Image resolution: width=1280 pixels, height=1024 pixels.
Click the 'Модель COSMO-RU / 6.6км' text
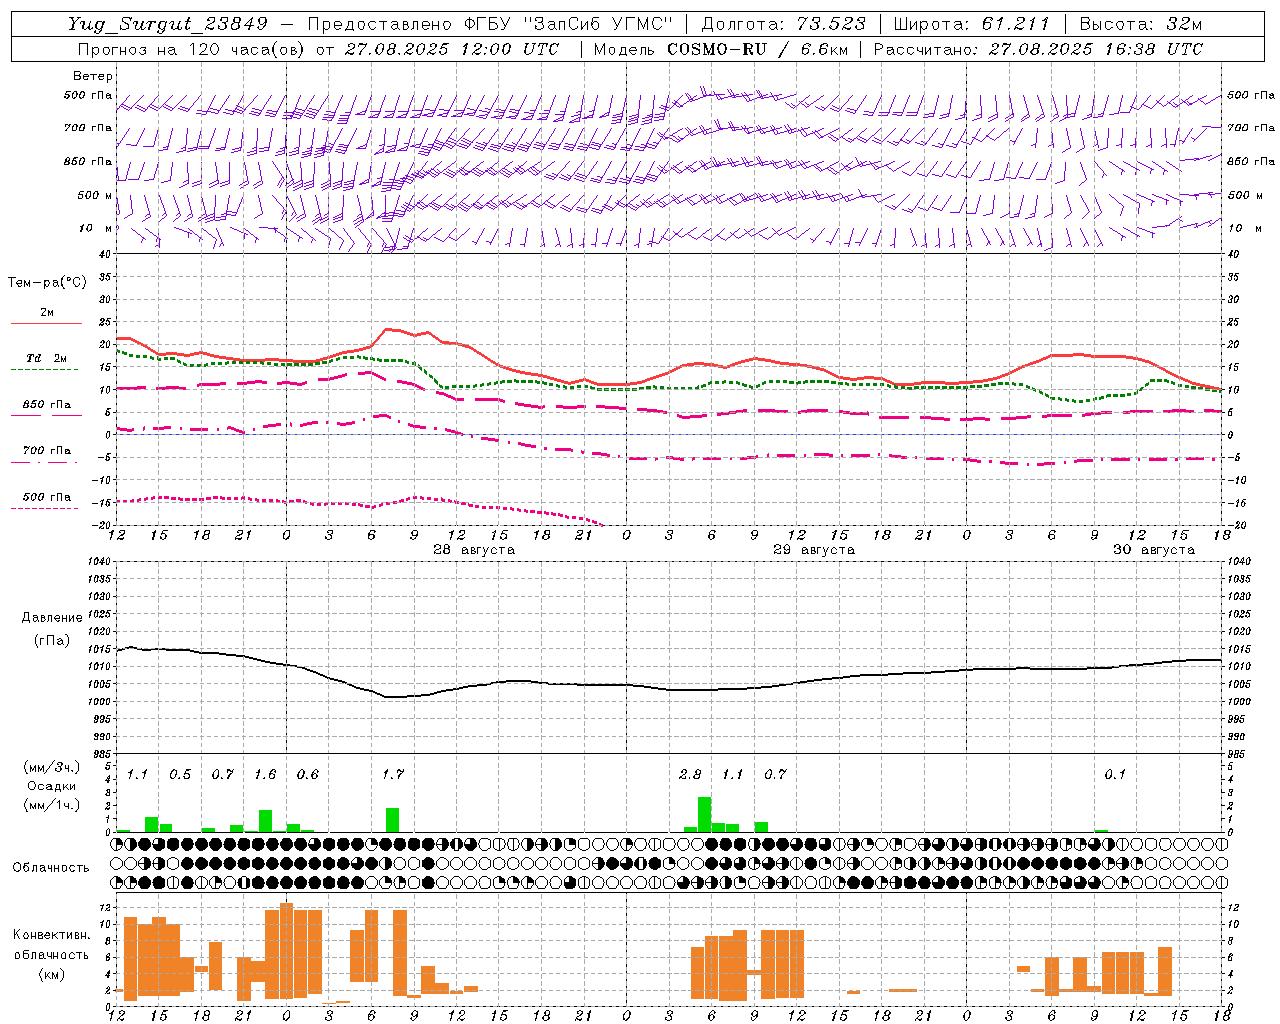[x=720, y=48]
